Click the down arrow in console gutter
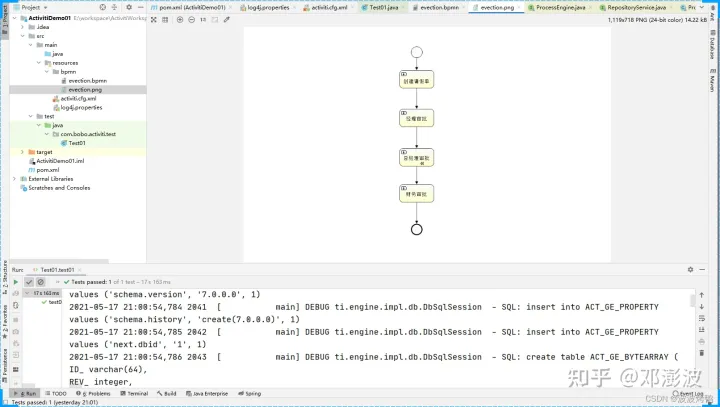 tap(702, 306)
